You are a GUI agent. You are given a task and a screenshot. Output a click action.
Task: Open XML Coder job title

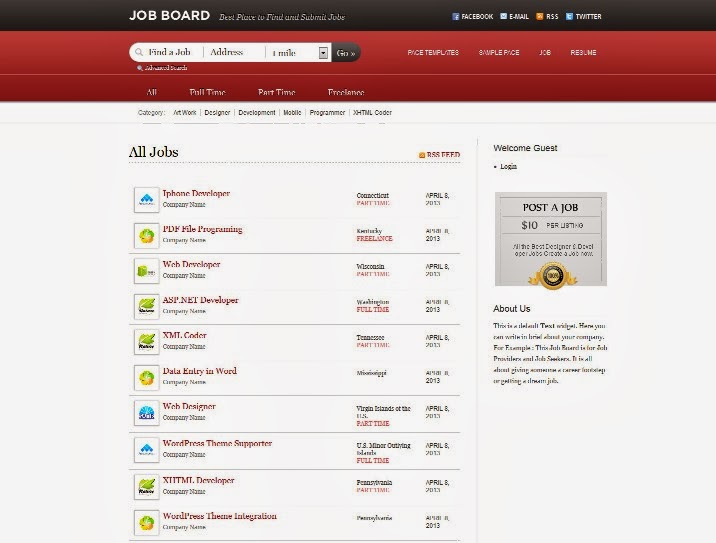click(x=184, y=335)
